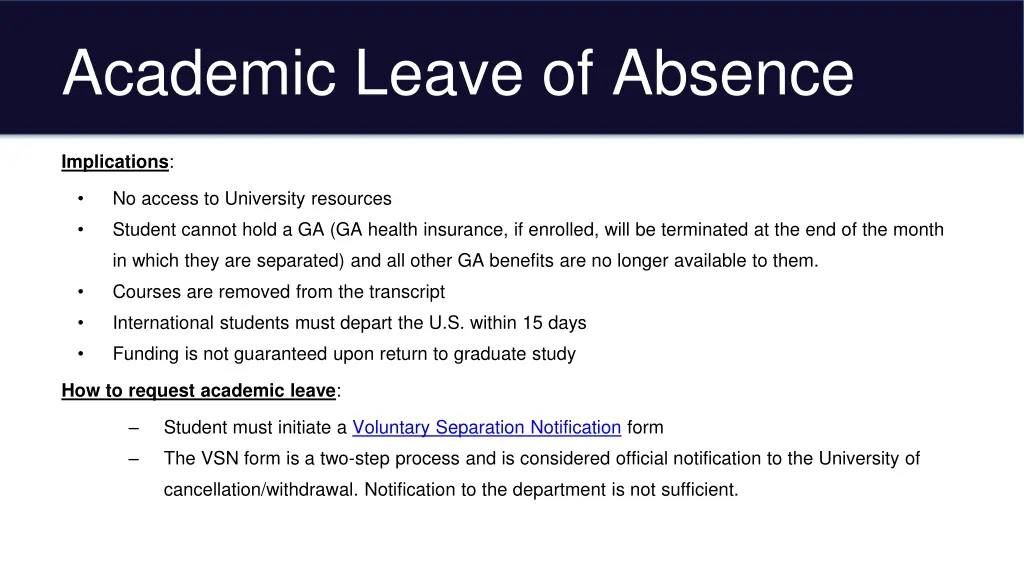This screenshot has height=576, width=1024.
Task: Select the dash before "The VSN form"
Action: 134,459
